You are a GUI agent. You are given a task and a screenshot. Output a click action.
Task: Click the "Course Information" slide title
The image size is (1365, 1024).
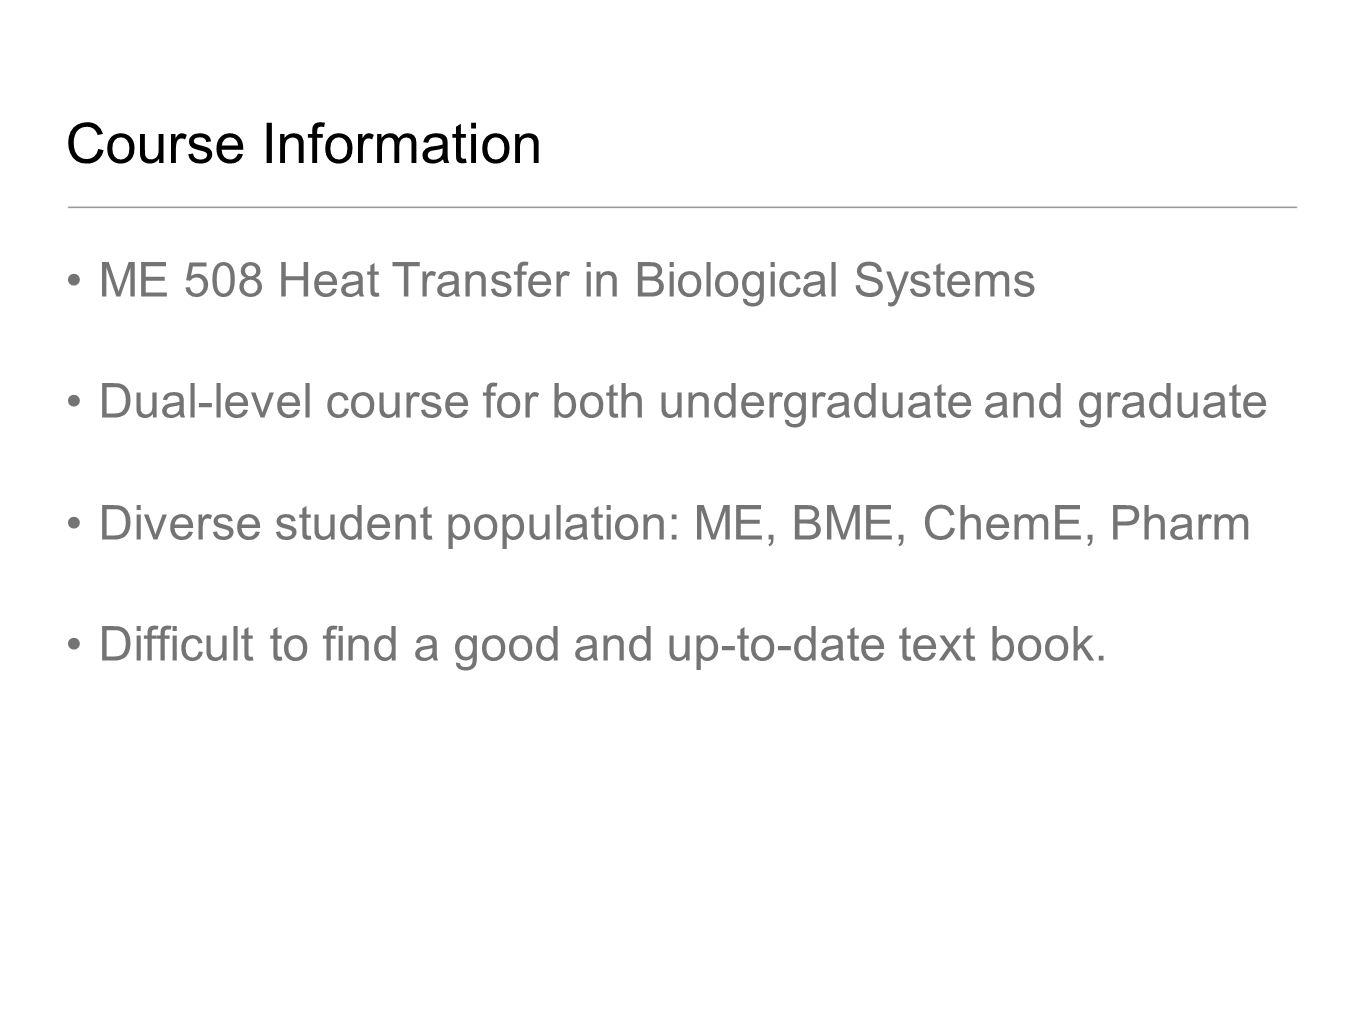click(303, 144)
